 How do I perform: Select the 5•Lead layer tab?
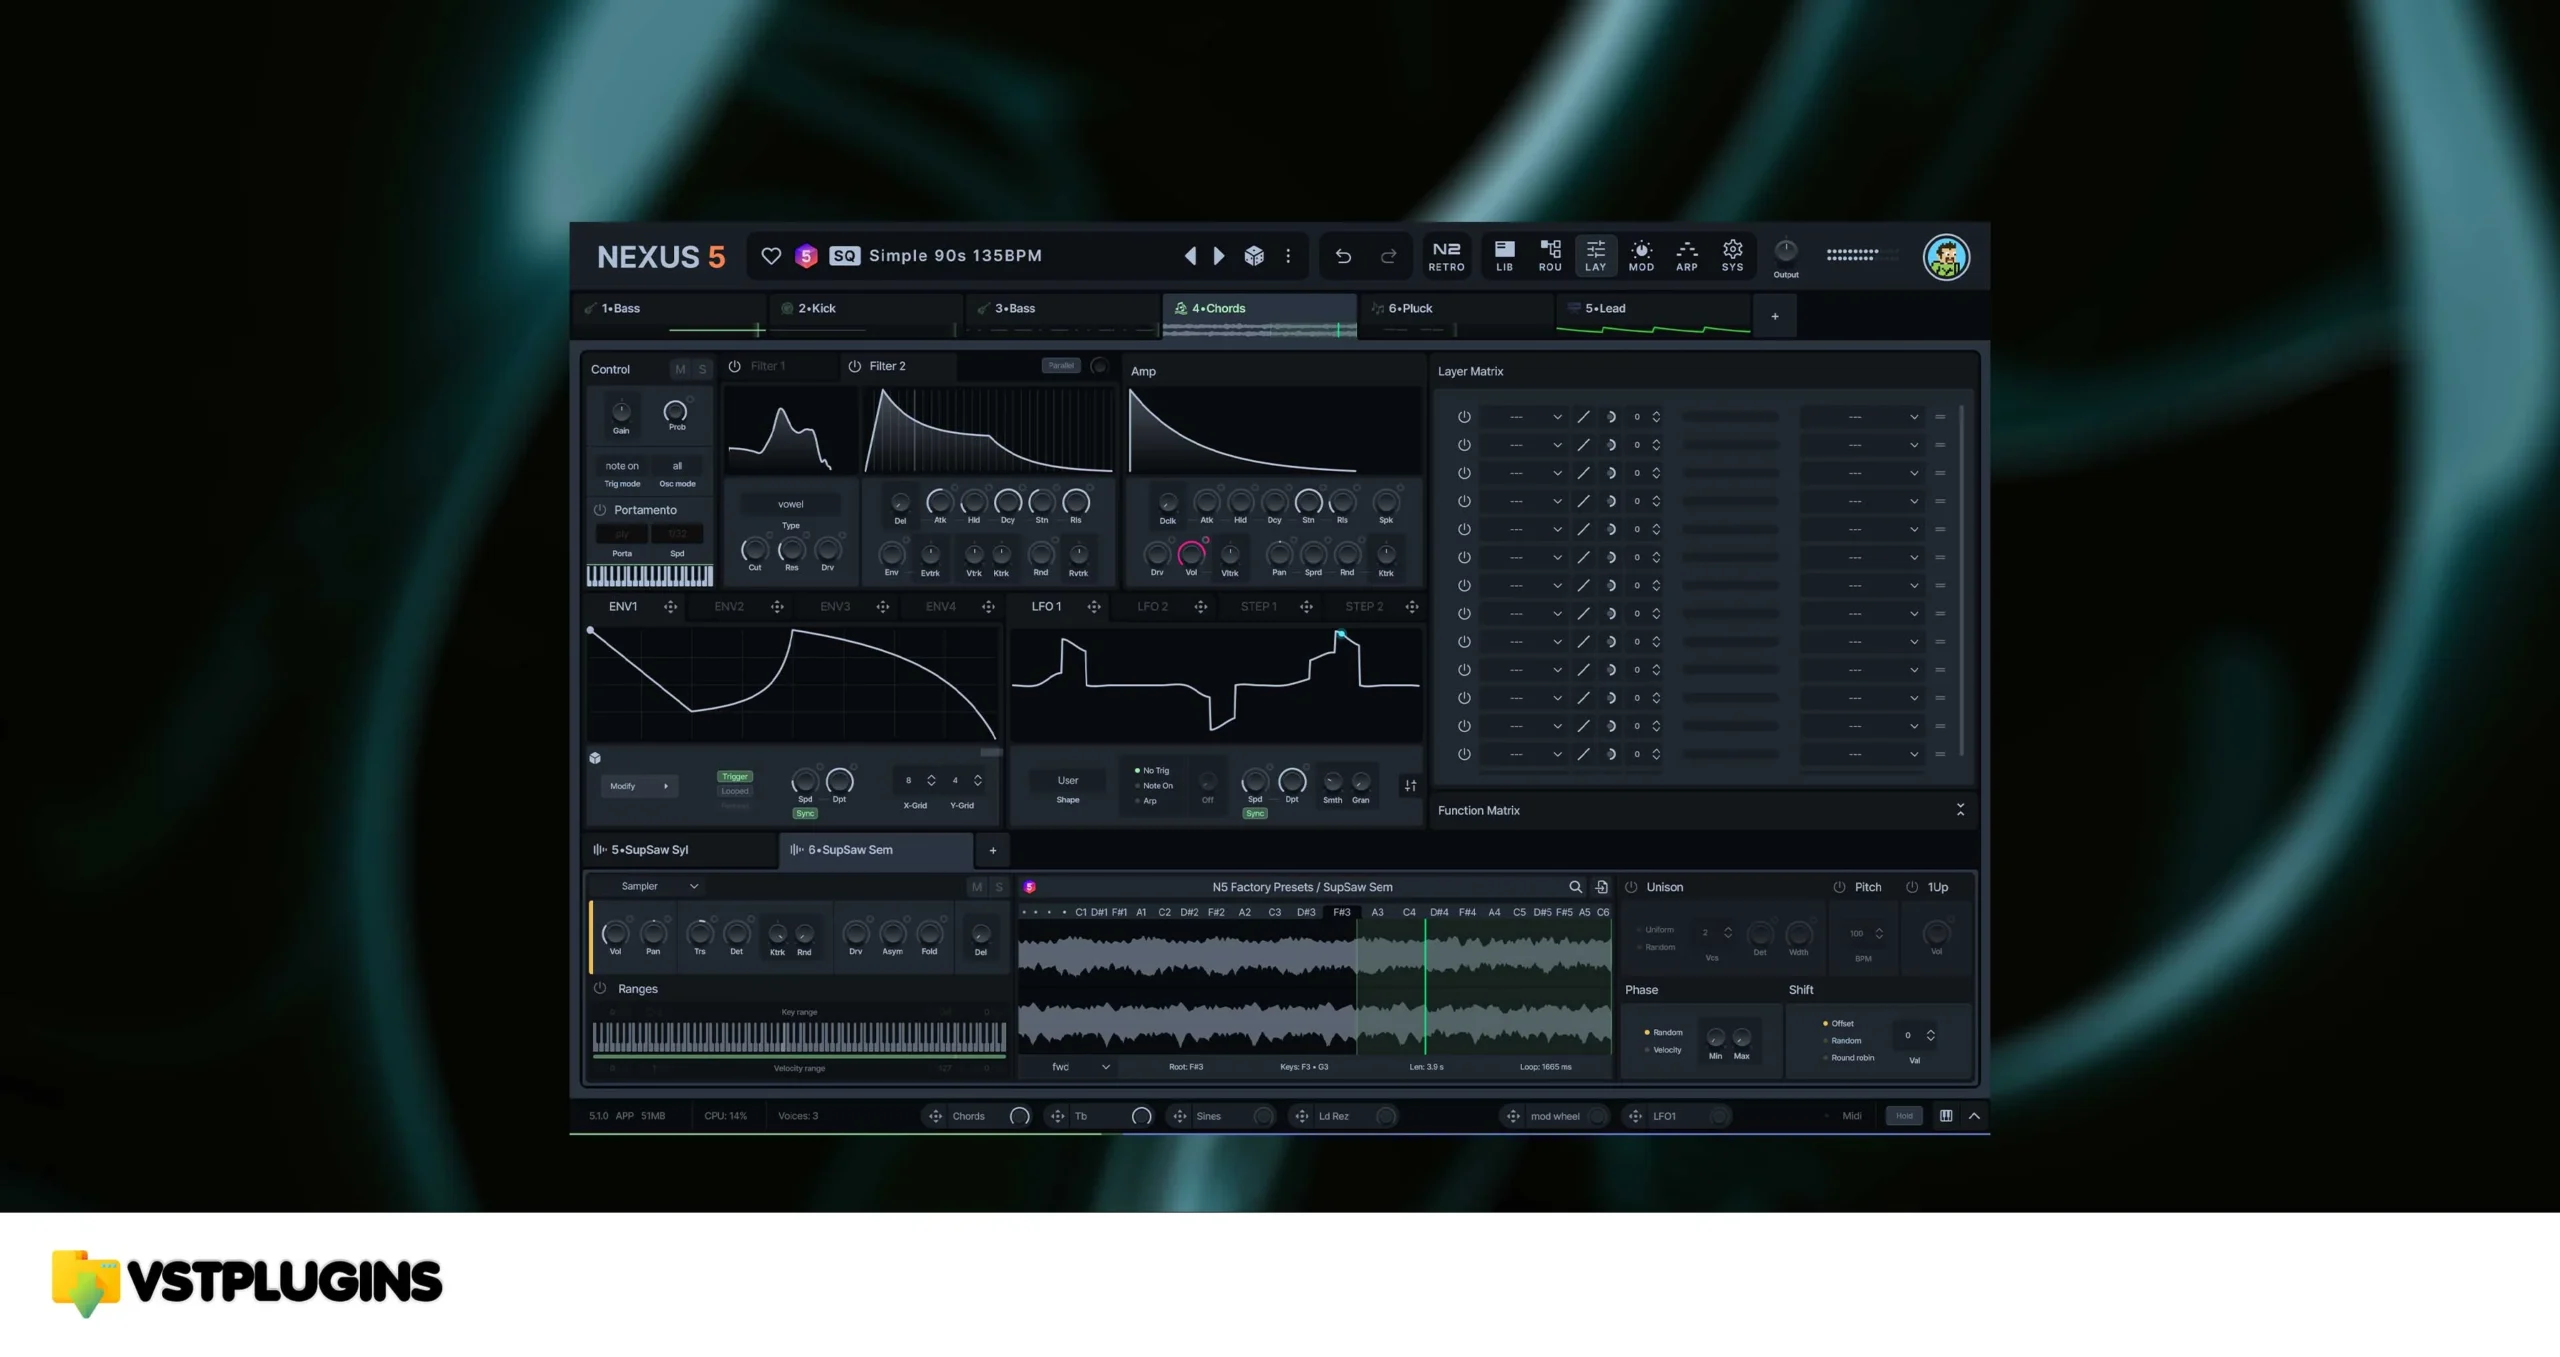click(x=1652, y=316)
